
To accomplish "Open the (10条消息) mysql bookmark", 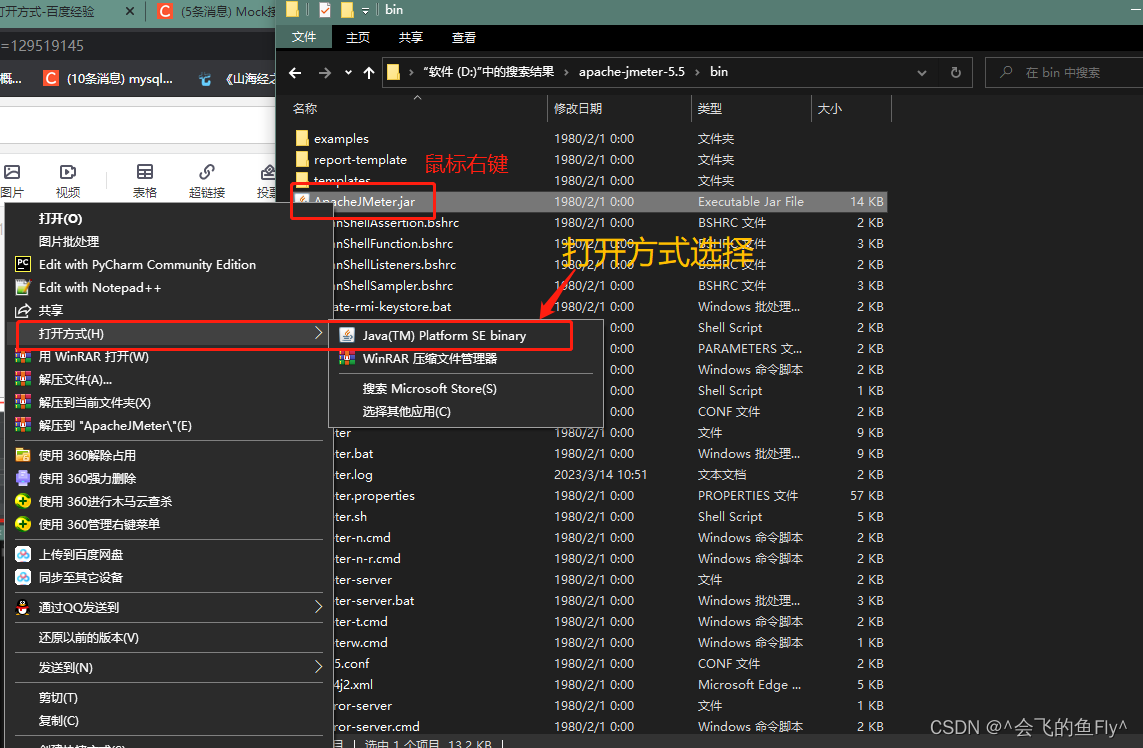I will pyautogui.click(x=109, y=79).
